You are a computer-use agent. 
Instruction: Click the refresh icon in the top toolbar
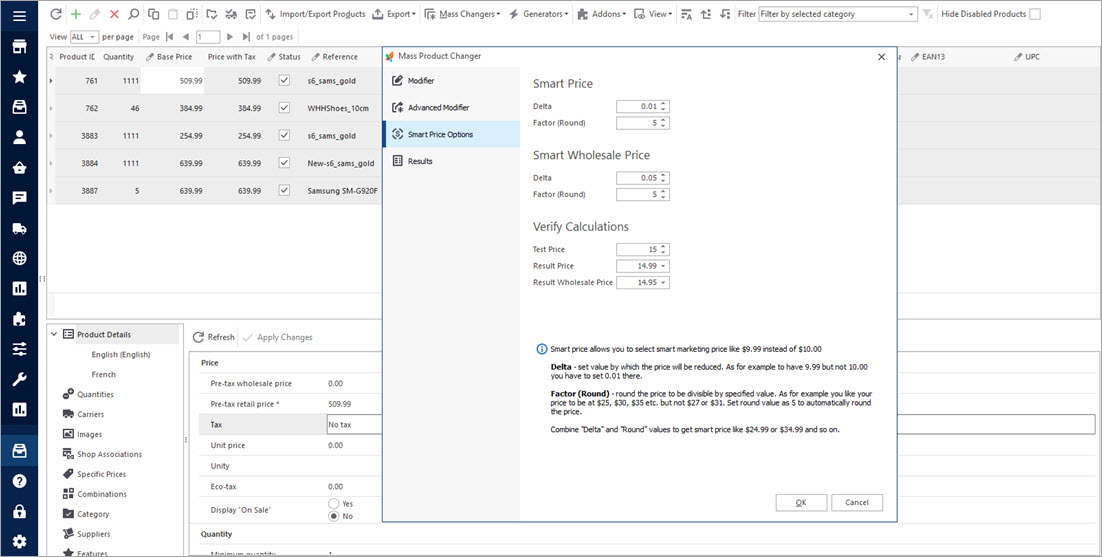coord(56,13)
